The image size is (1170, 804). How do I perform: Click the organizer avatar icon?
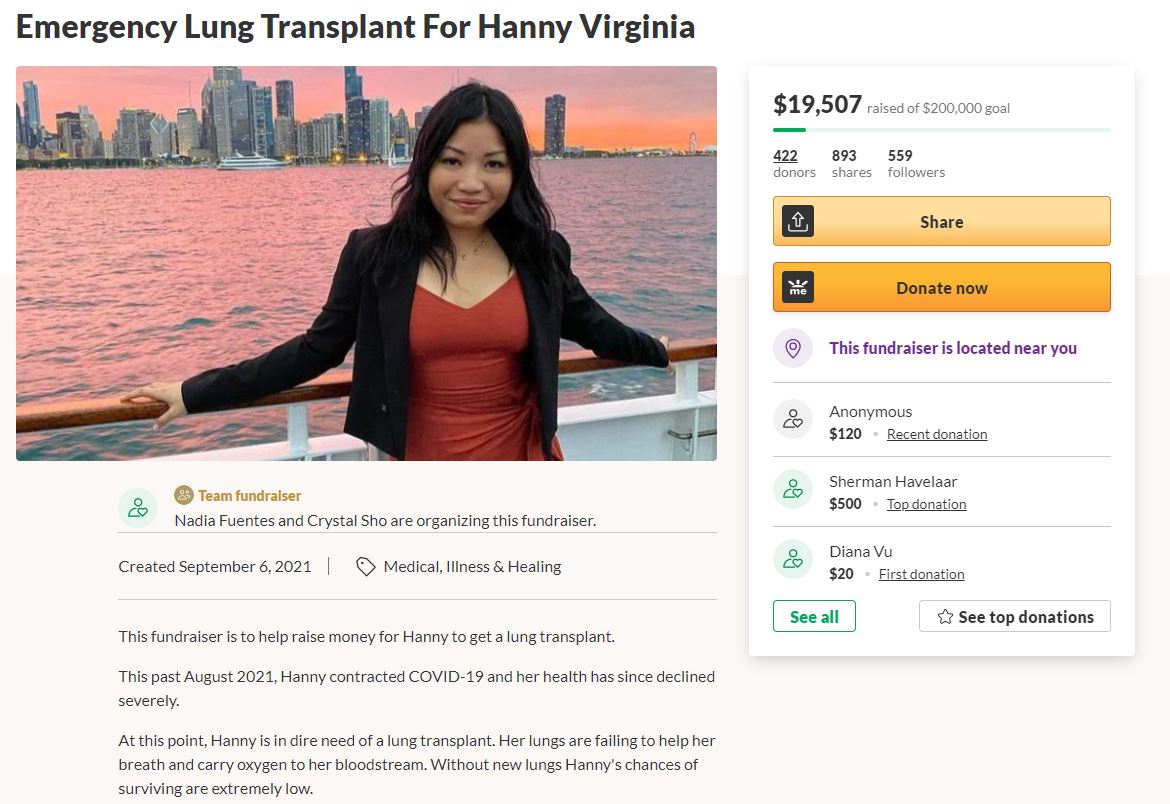coord(138,507)
